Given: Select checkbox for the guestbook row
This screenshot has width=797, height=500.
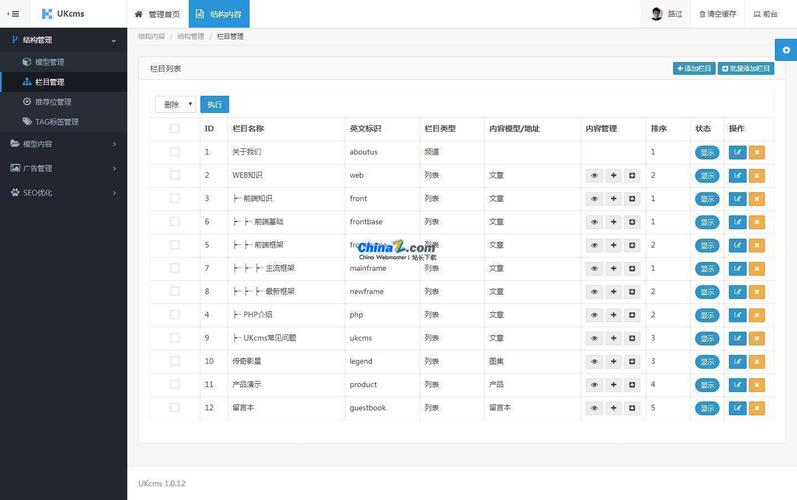Looking at the screenshot, I should 175,408.
